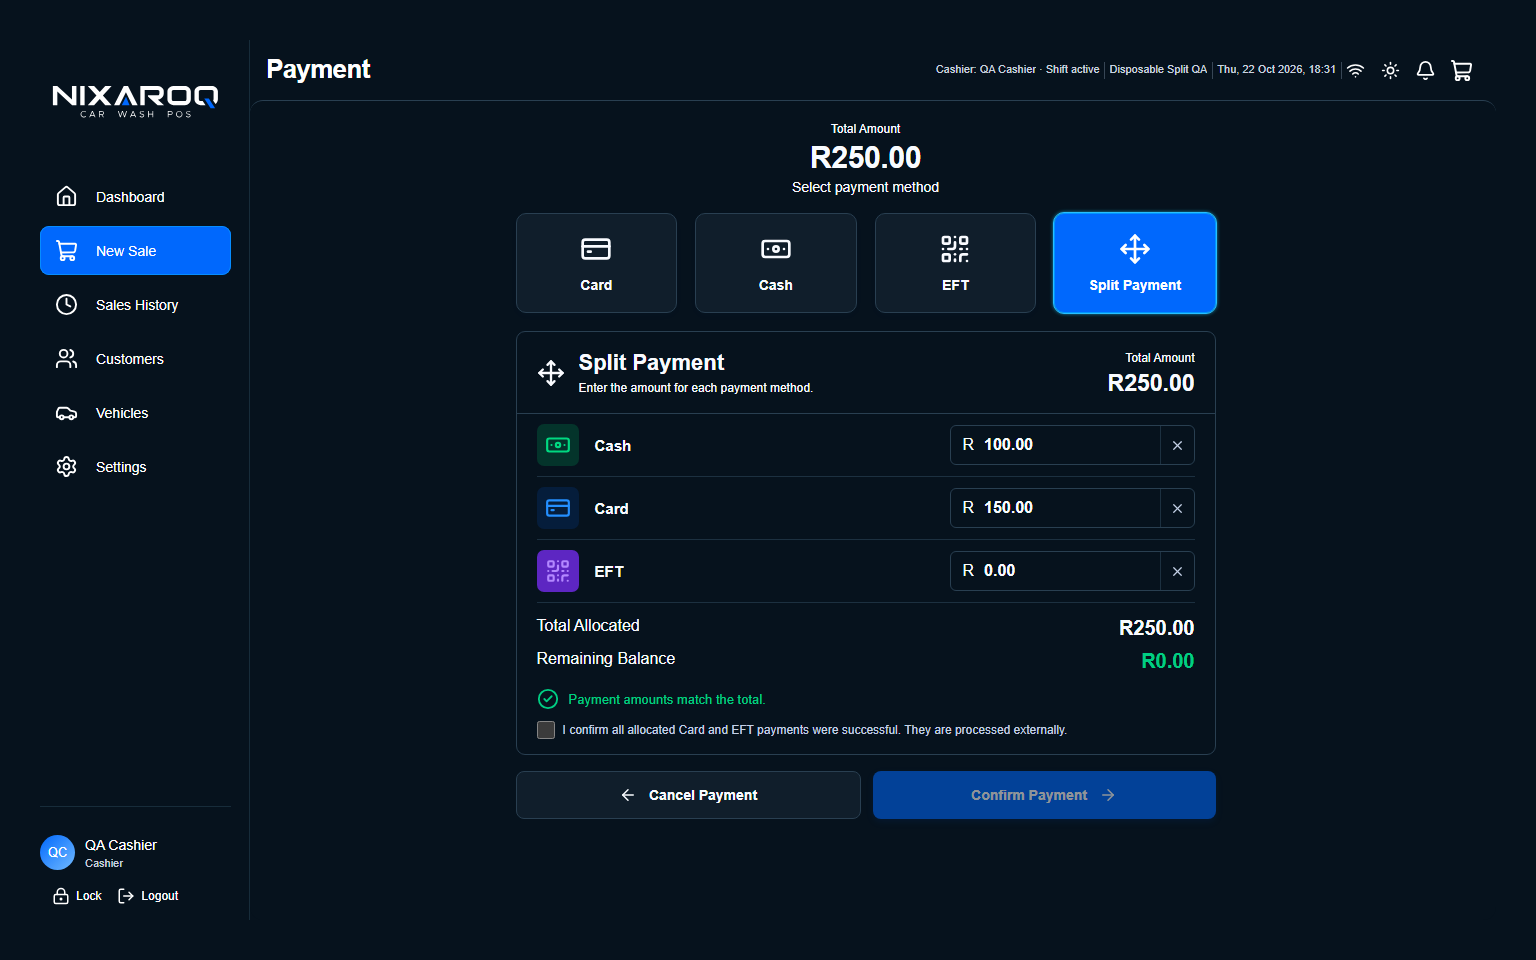
Task: Edit the Cash amount field
Action: 1055,445
